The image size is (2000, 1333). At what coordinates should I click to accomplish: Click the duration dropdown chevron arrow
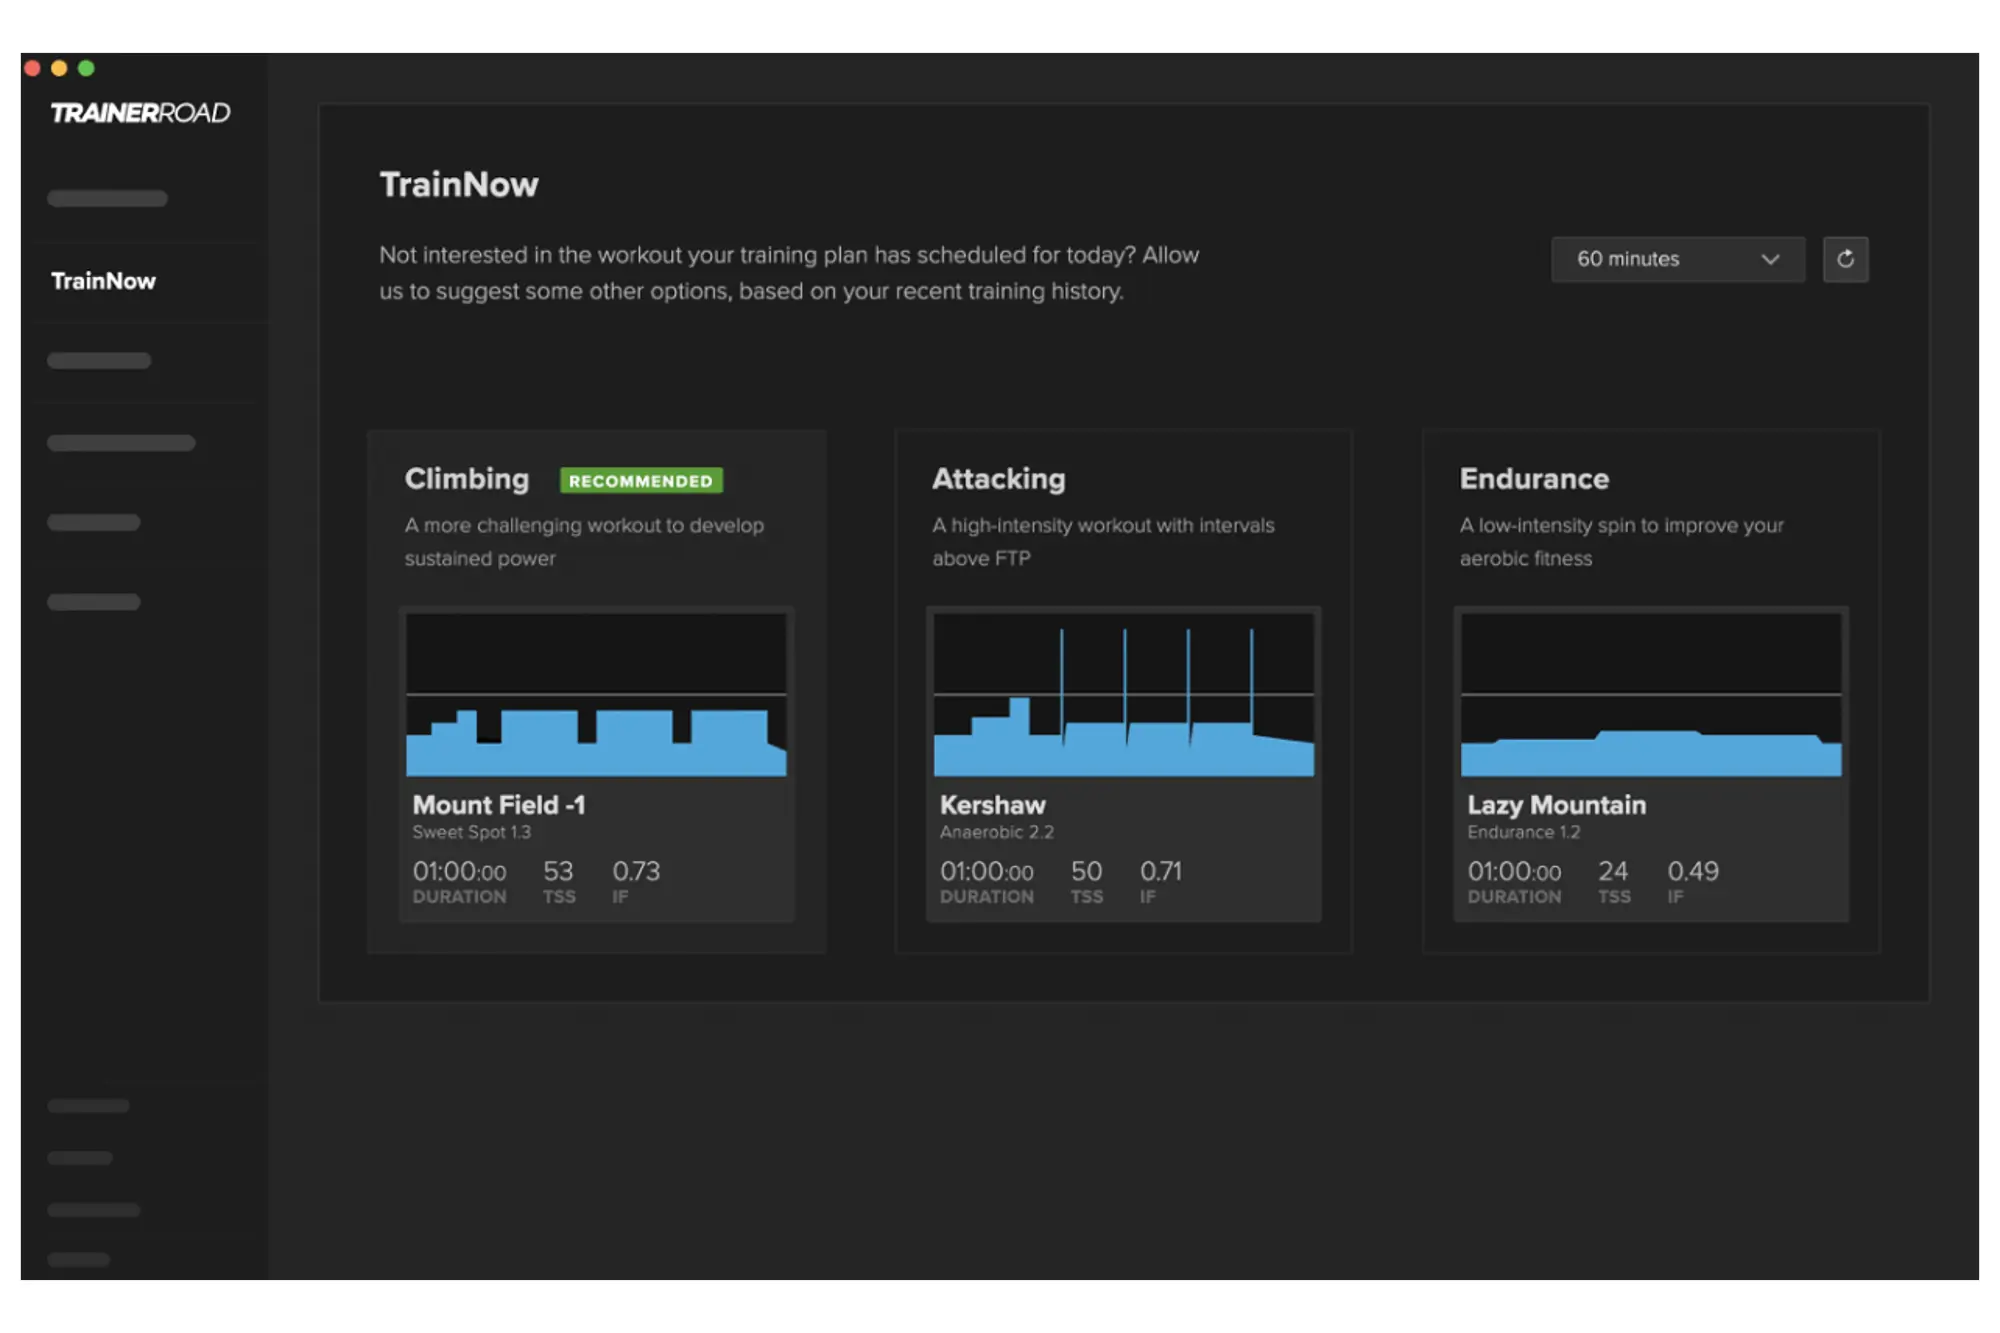(x=1770, y=260)
